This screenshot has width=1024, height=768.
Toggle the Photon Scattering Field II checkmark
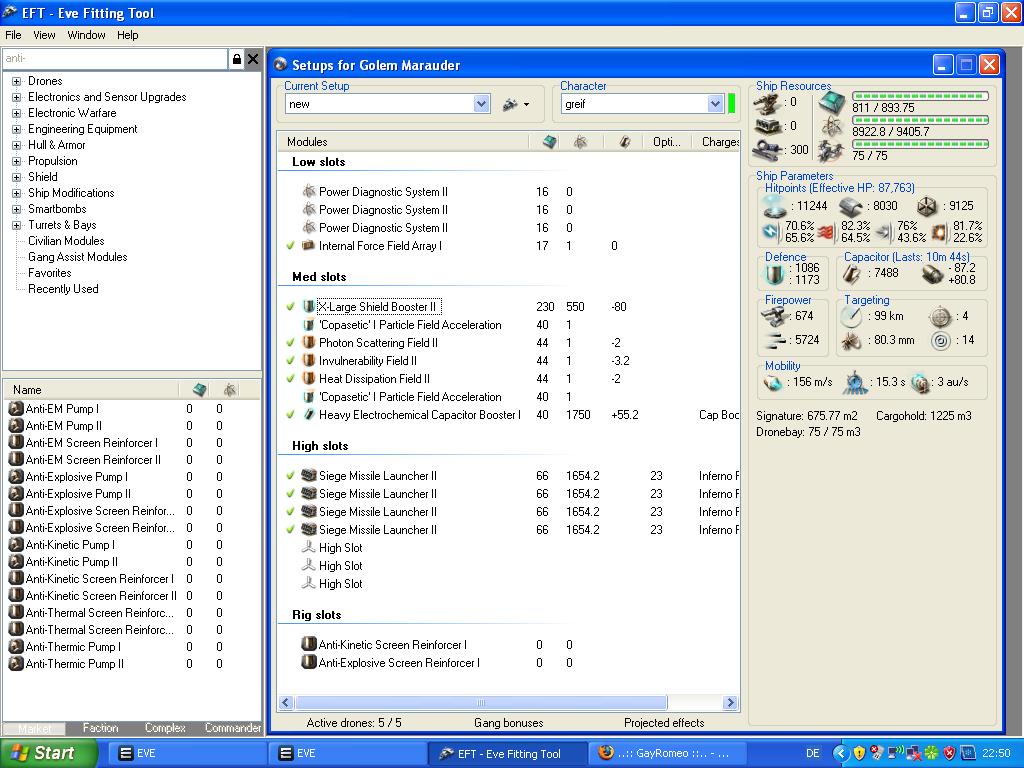(x=291, y=343)
